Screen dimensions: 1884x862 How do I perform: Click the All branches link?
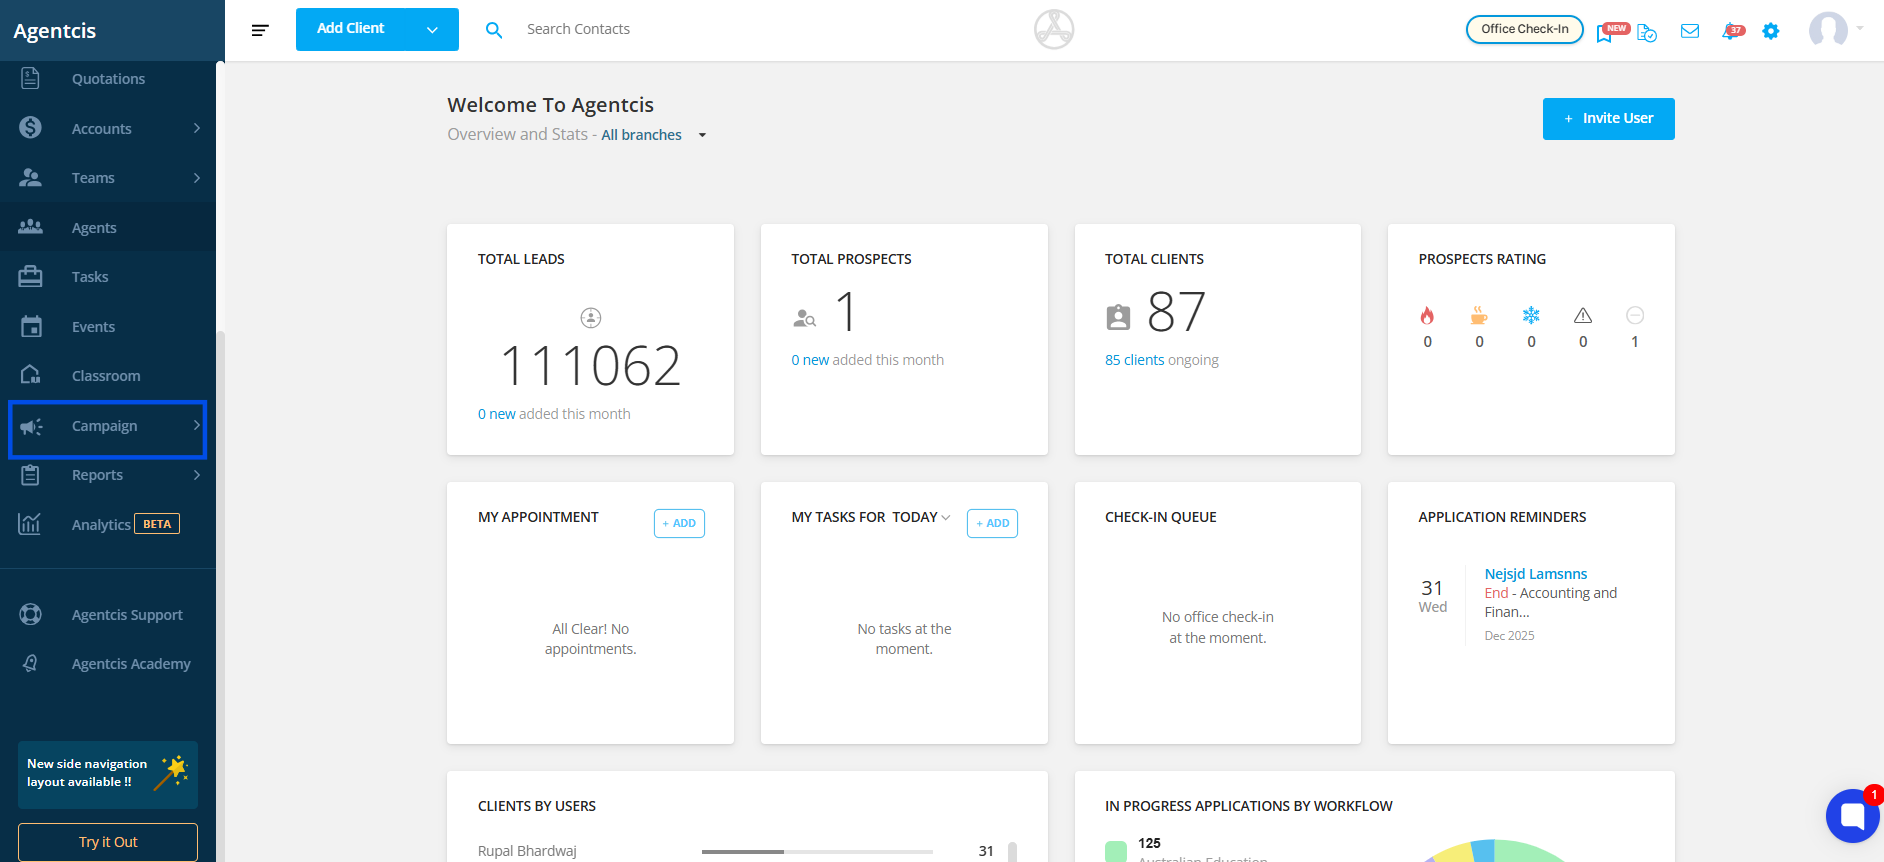[641, 135]
